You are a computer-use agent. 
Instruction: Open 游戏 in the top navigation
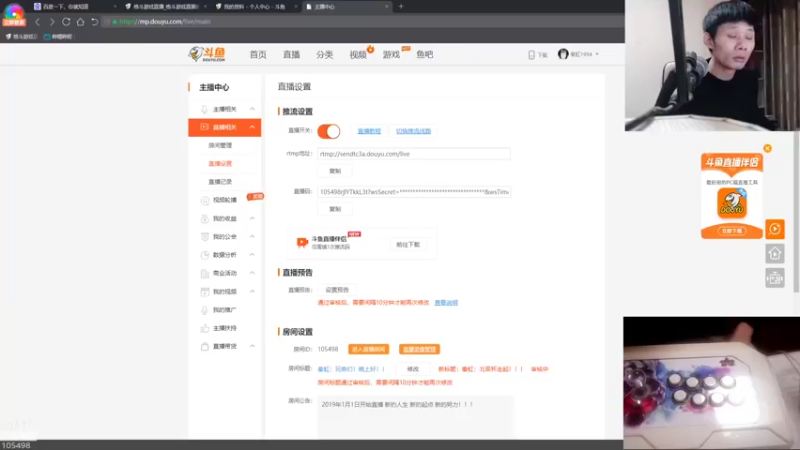coord(391,55)
